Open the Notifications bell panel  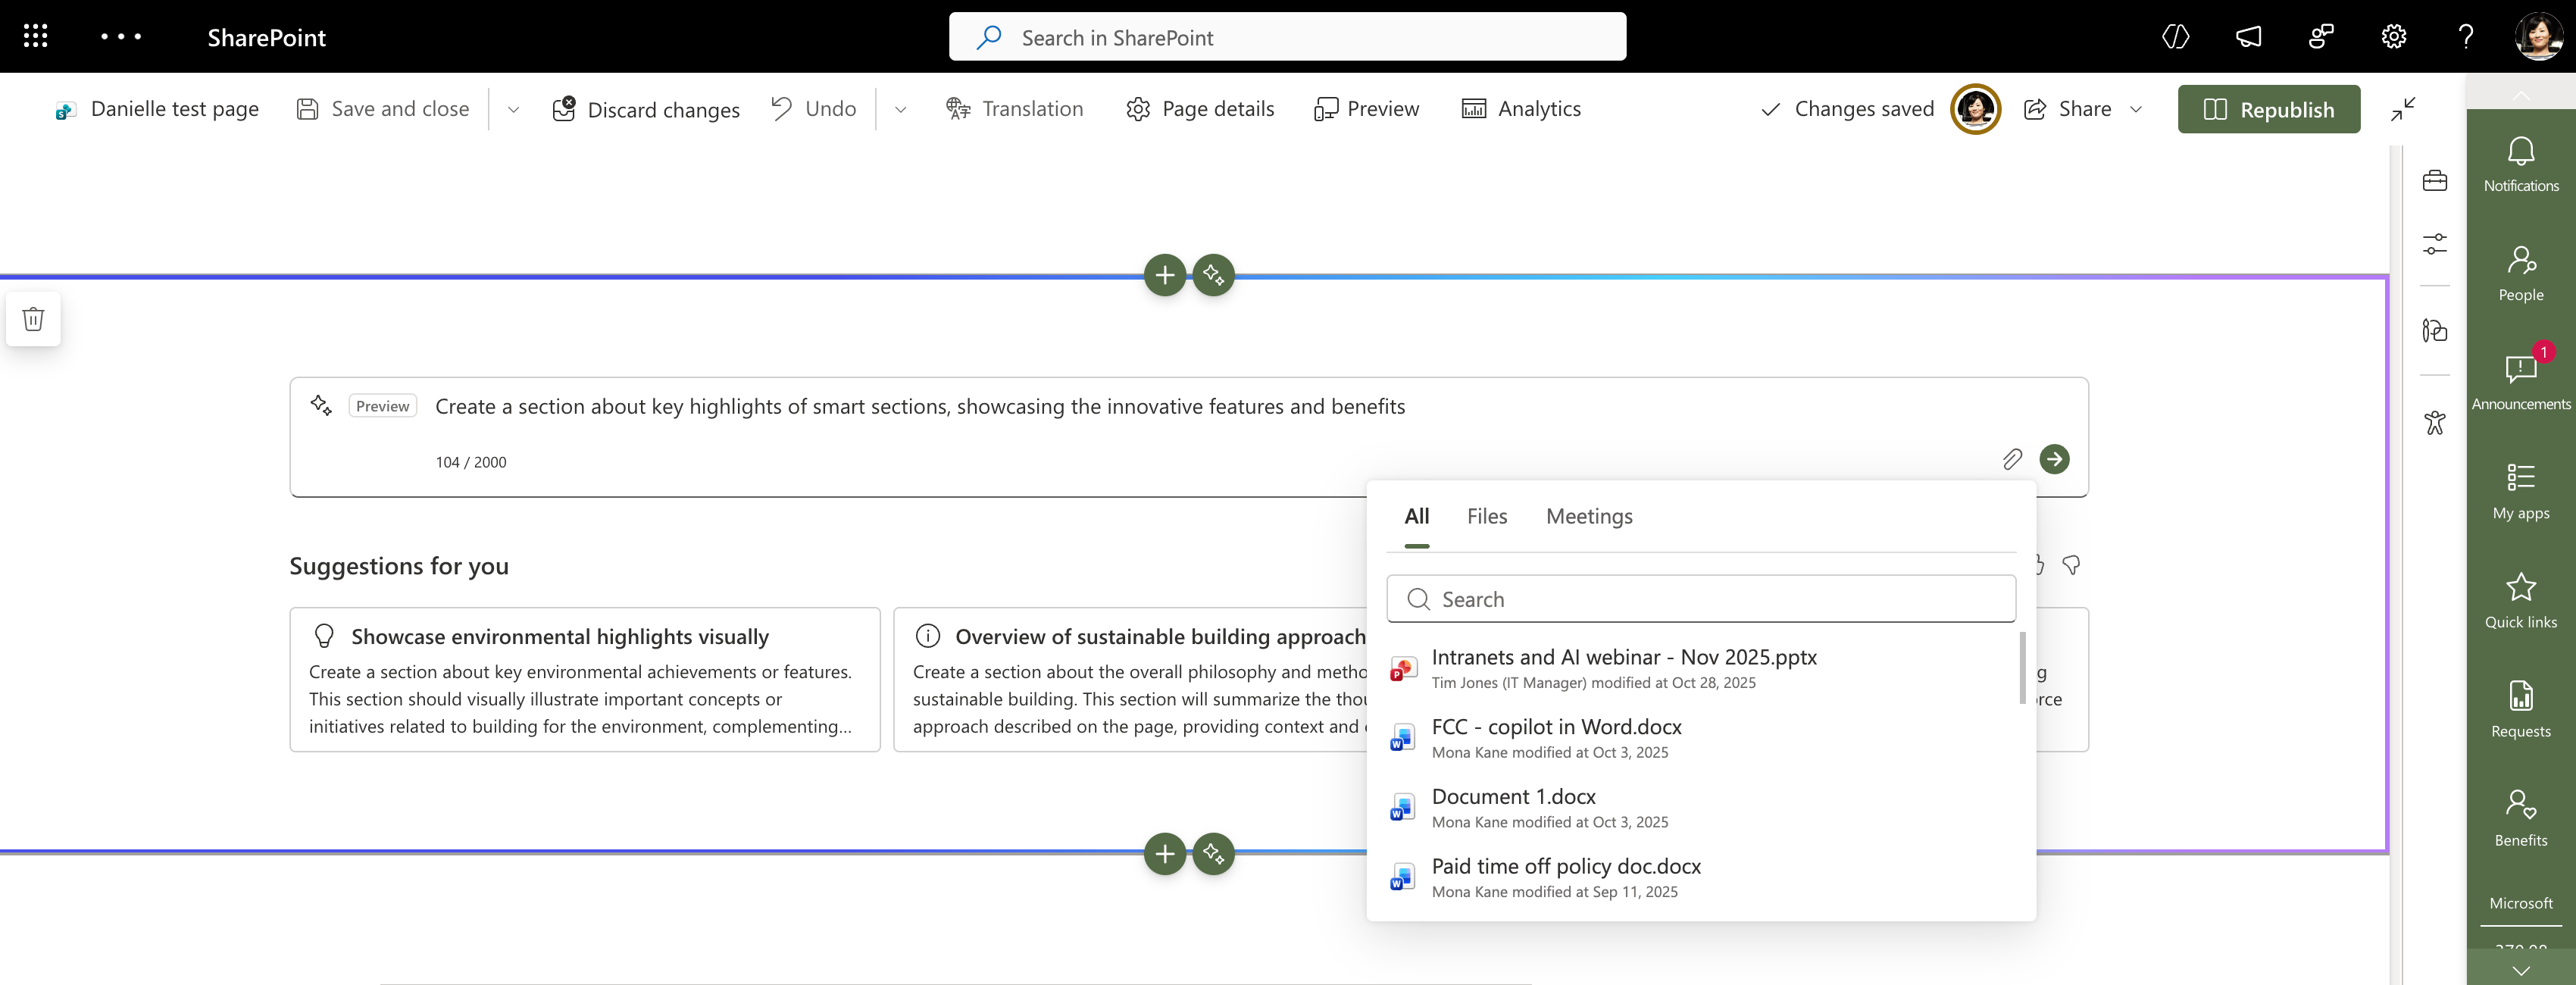click(x=2520, y=165)
